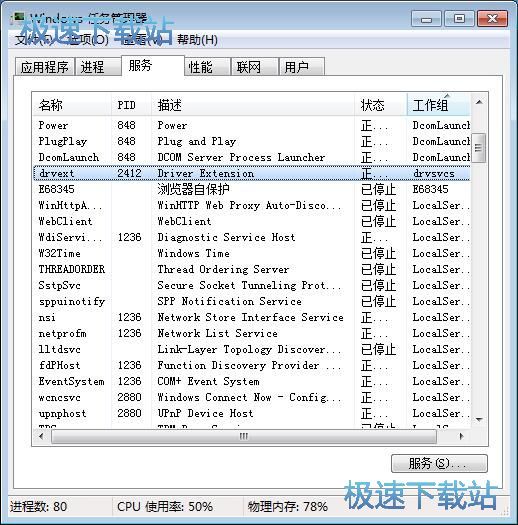Select the PlugPlay service row
Viewport: 518px width, 525px height.
(x=251, y=141)
